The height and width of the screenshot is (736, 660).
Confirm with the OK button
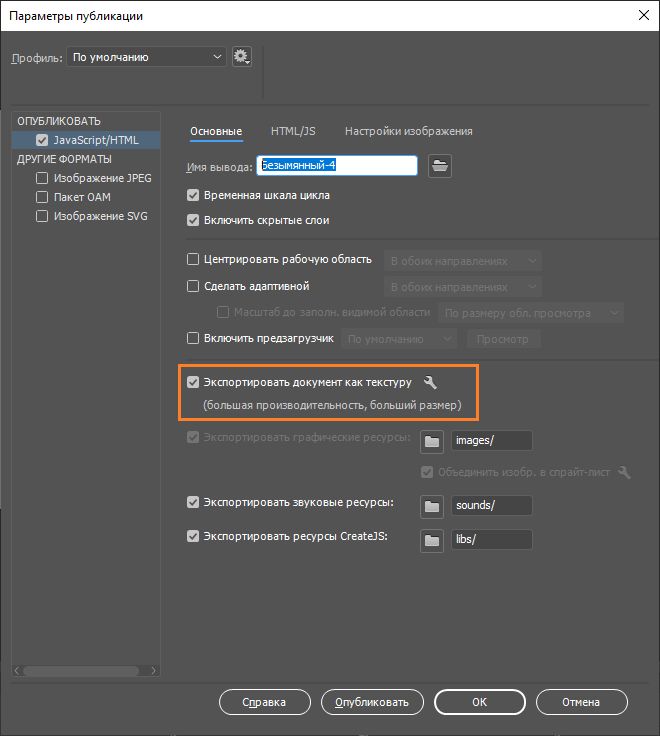point(479,702)
